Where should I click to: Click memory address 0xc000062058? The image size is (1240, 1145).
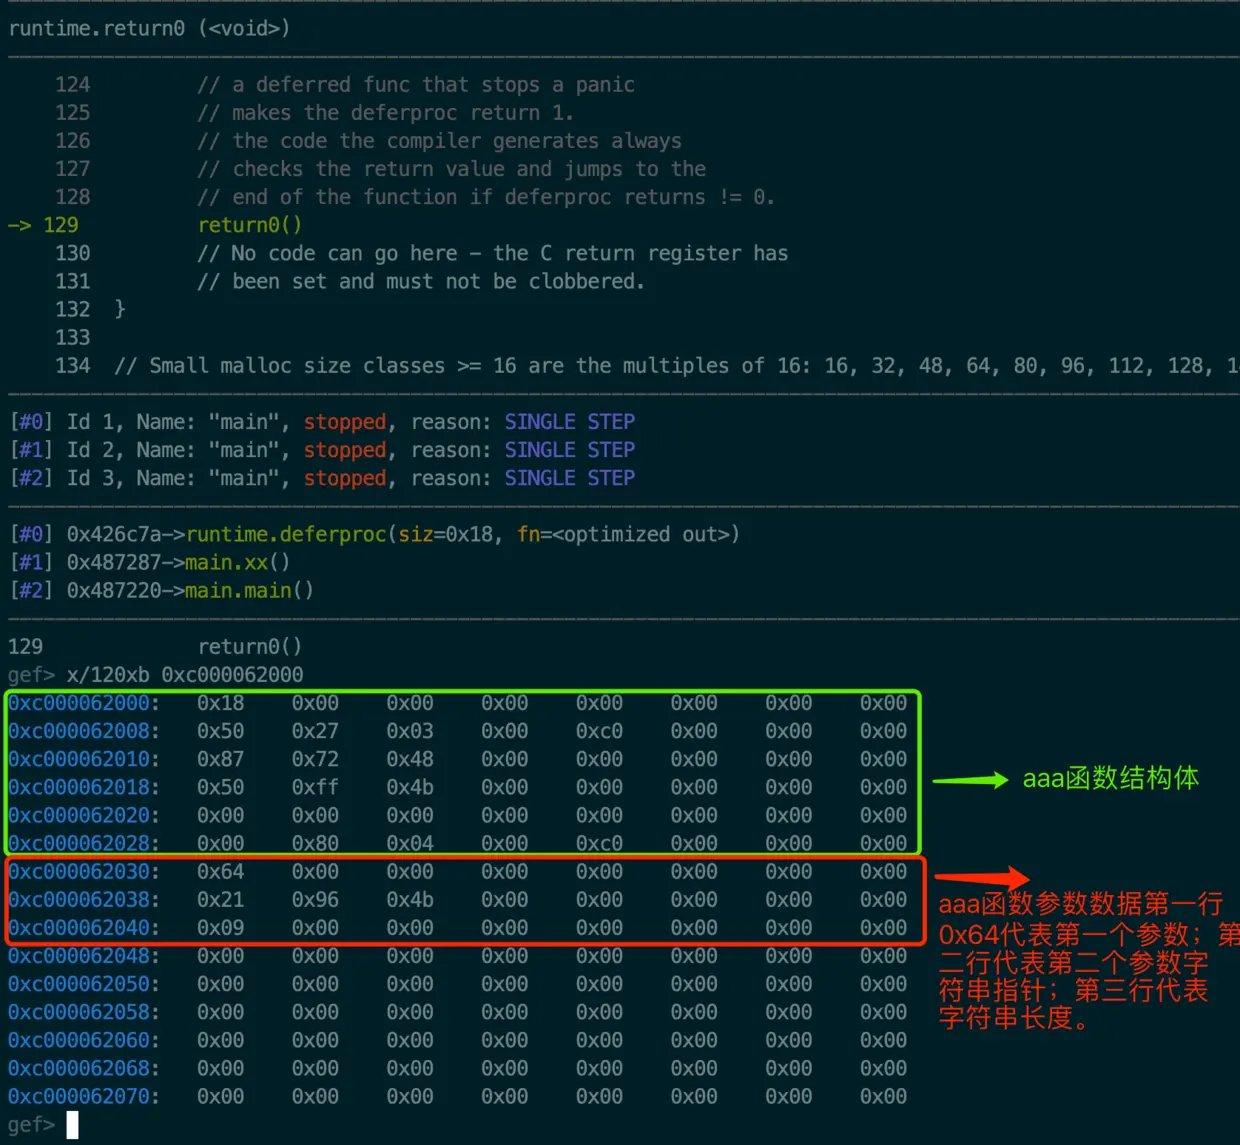coord(79,1012)
